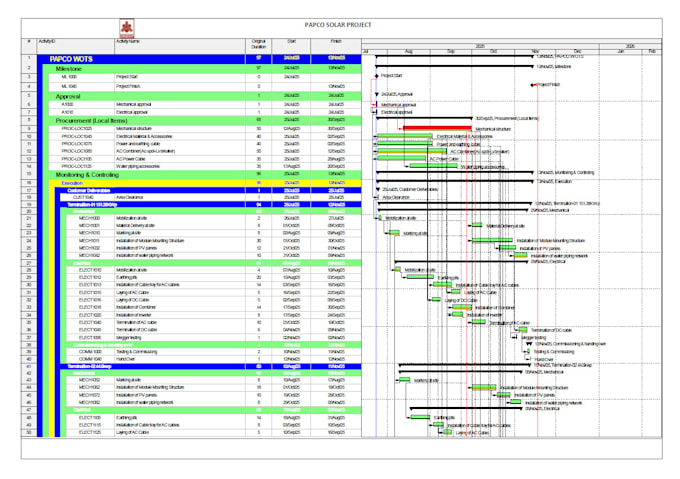The height and width of the screenshot is (479, 680).
Task: Click the Installation of Inverter activity name
Action: tap(133, 315)
